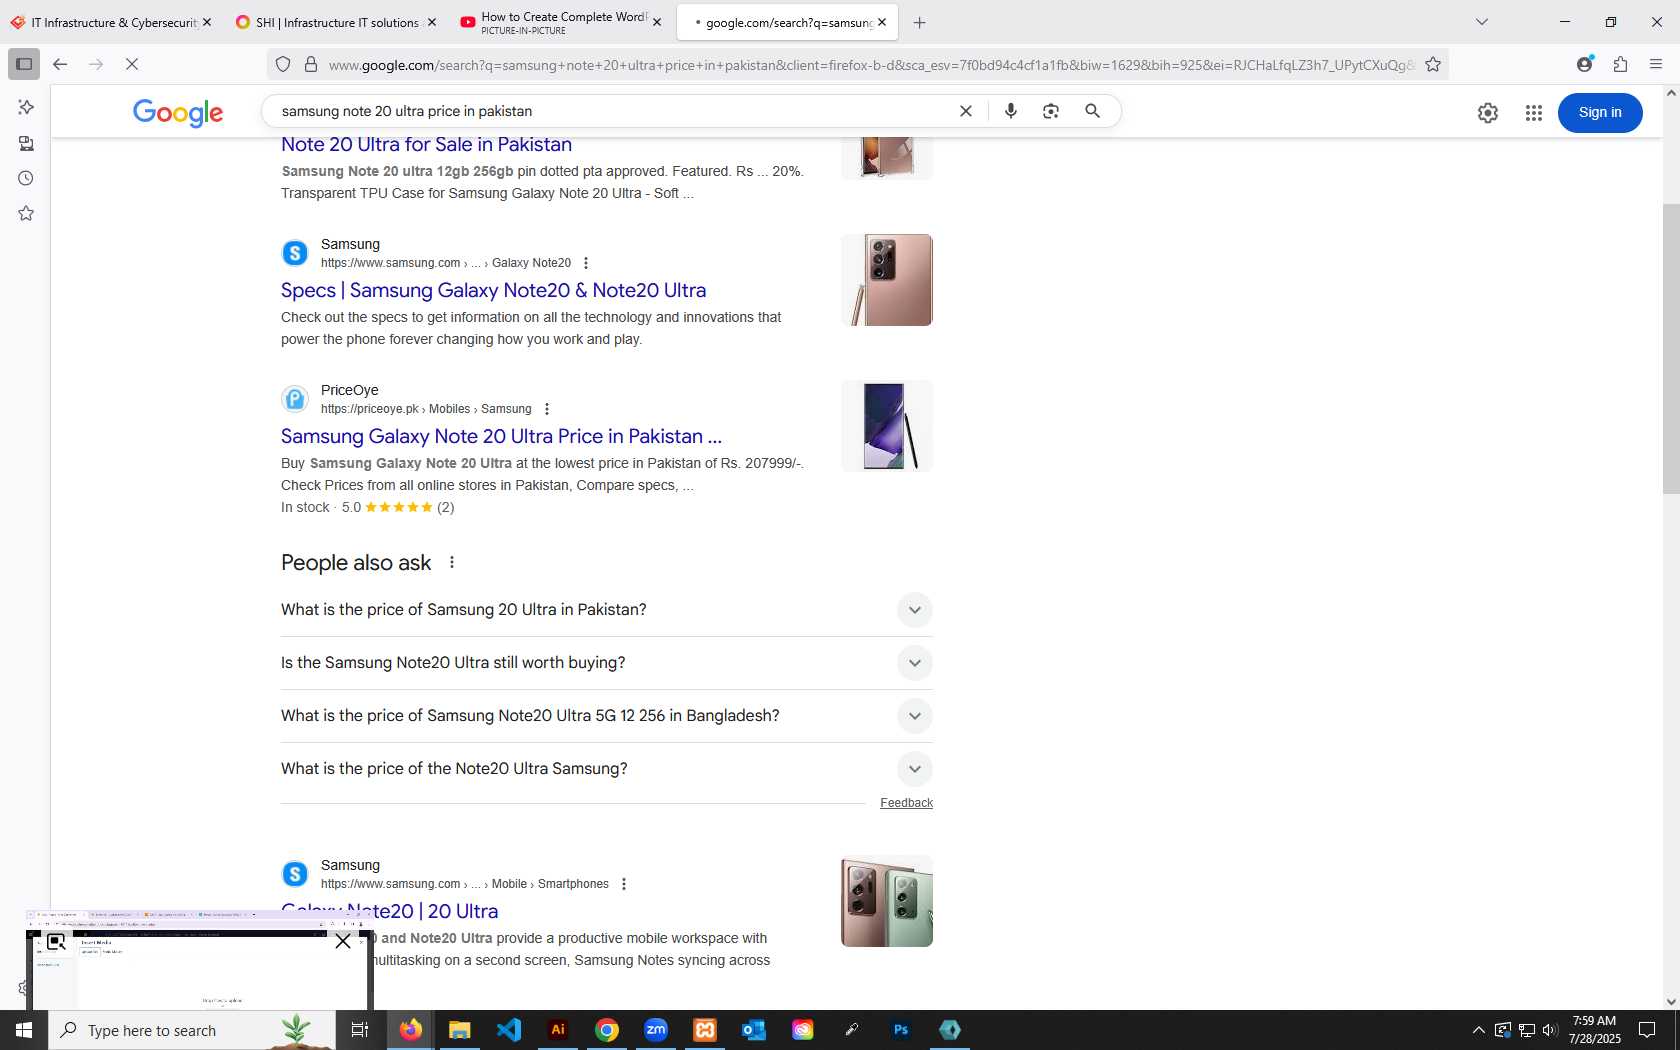Open more options for PriceOye result
Screen dimensions: 1680x1050
coord(546,409)
